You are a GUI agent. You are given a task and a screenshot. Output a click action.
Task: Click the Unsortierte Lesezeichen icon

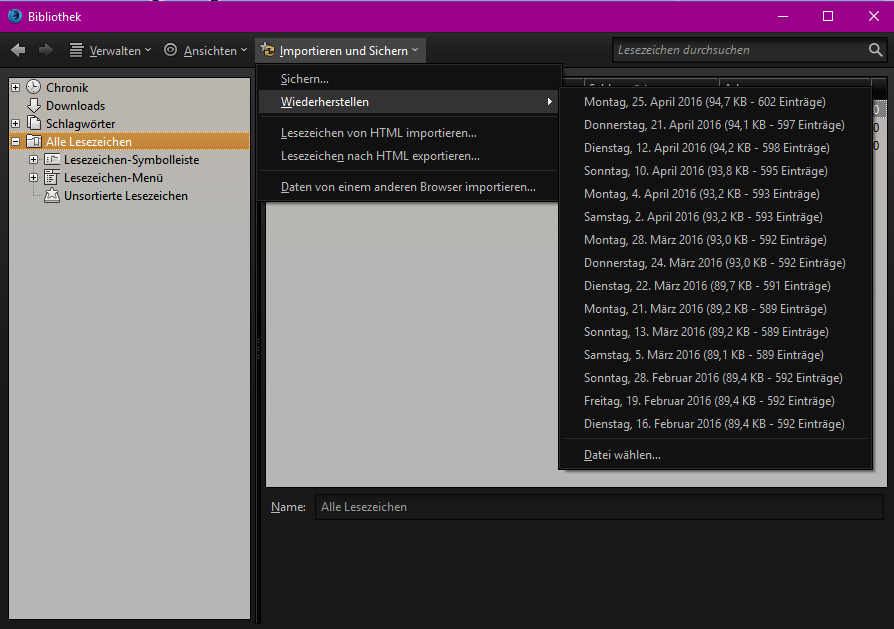point(52,196)
